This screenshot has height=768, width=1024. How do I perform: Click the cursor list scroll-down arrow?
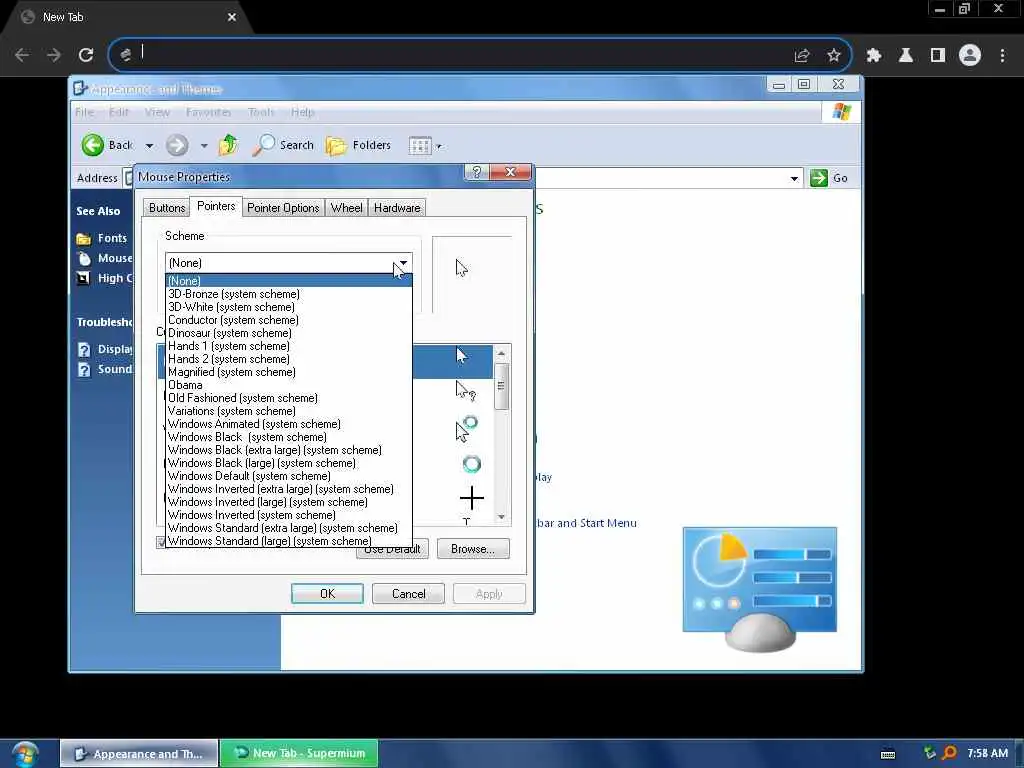[502, 517]
